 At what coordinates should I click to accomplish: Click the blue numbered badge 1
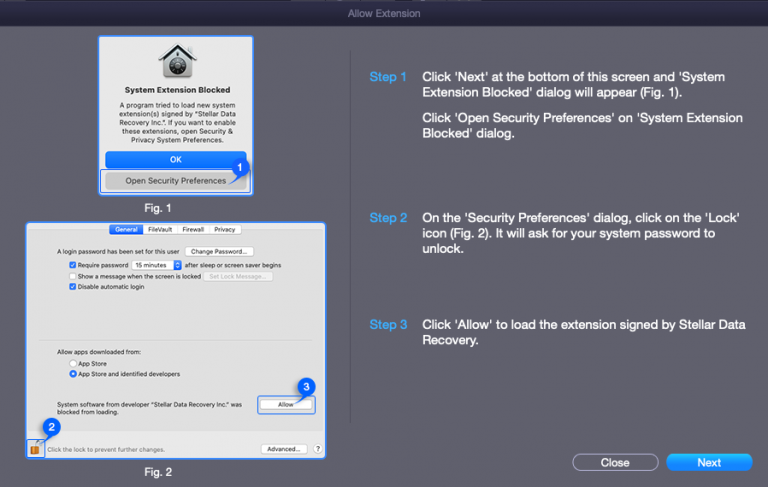(240, 168)
